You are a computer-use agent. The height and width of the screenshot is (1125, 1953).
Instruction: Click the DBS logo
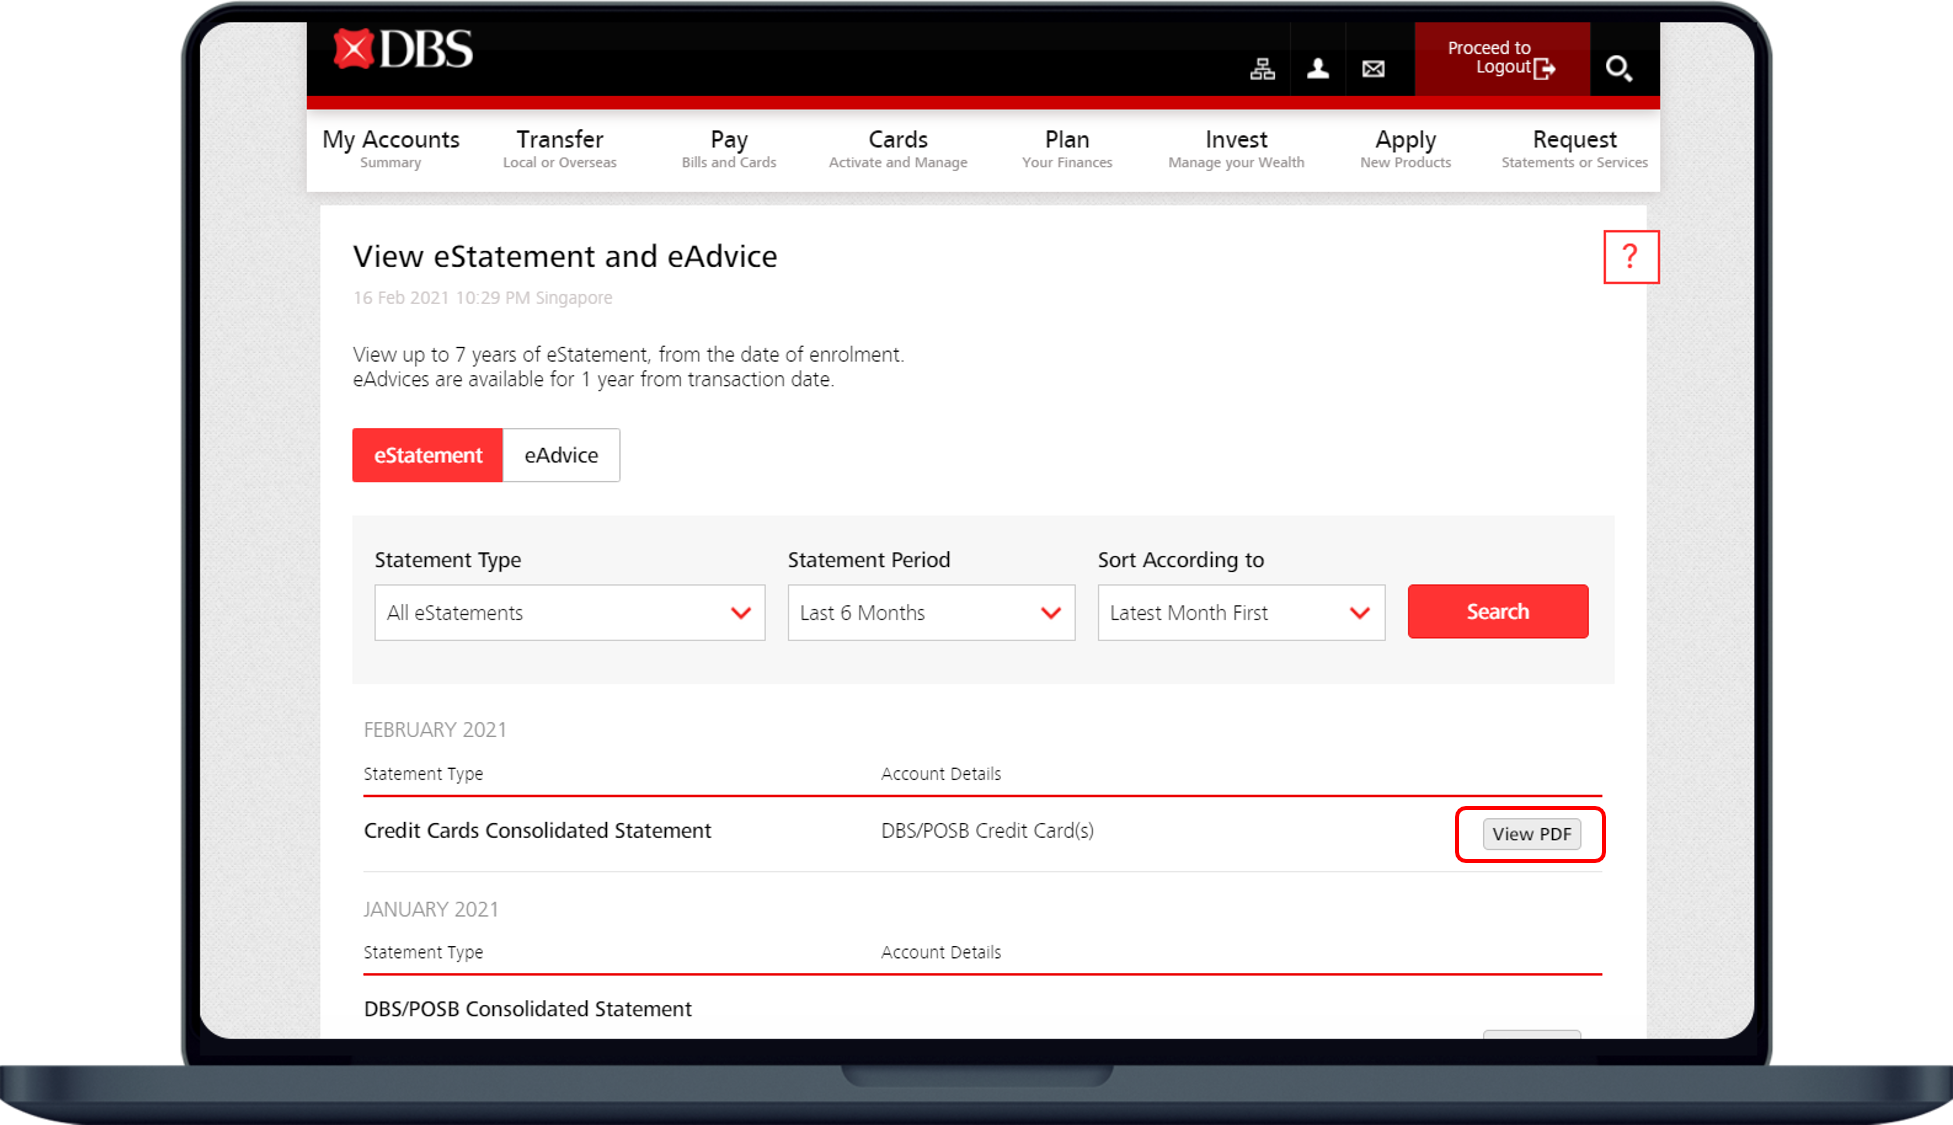click(403, 49)
